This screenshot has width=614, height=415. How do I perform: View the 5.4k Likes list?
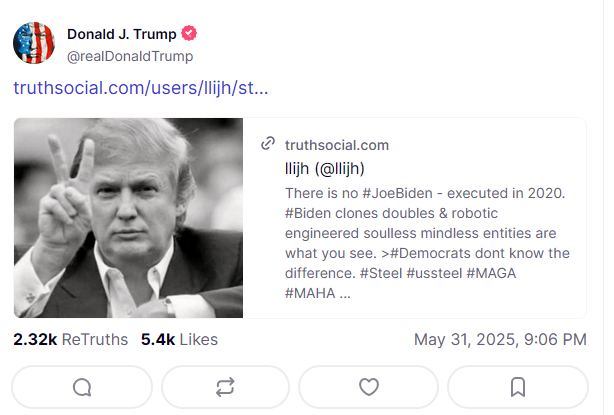[x=179, y=339]
